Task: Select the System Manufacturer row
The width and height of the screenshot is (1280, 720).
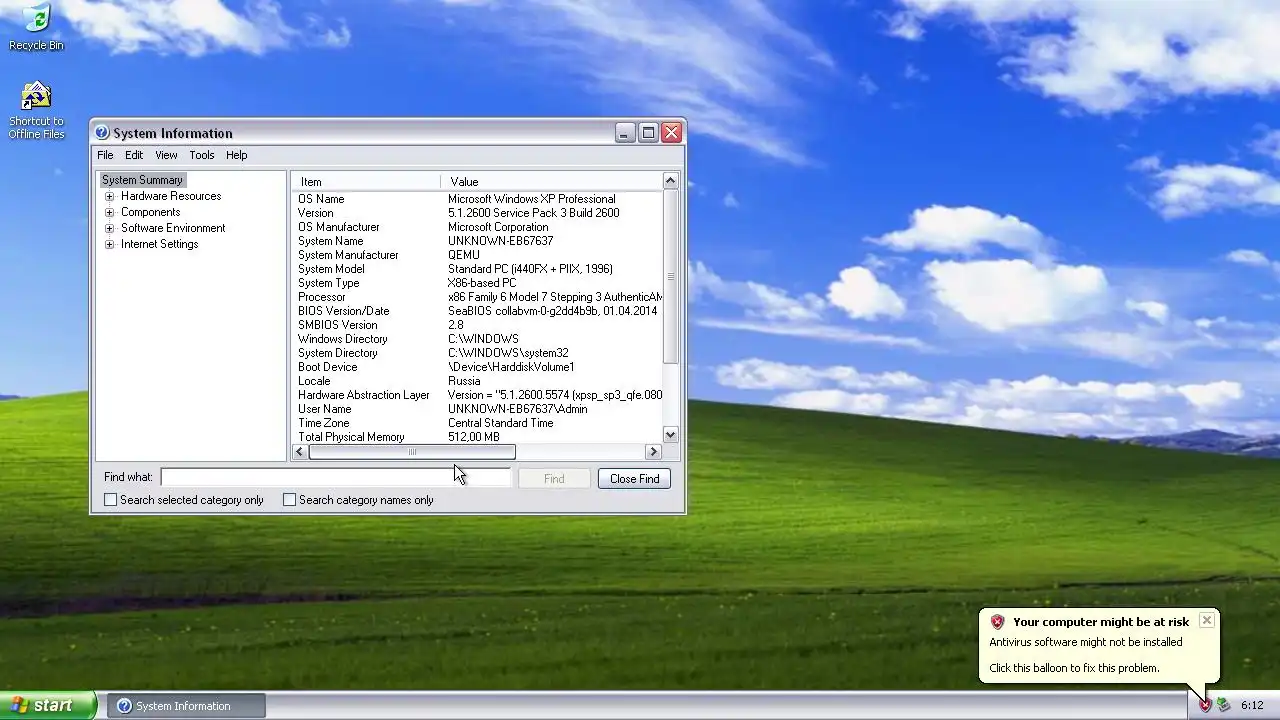Action: coord(477,255)
